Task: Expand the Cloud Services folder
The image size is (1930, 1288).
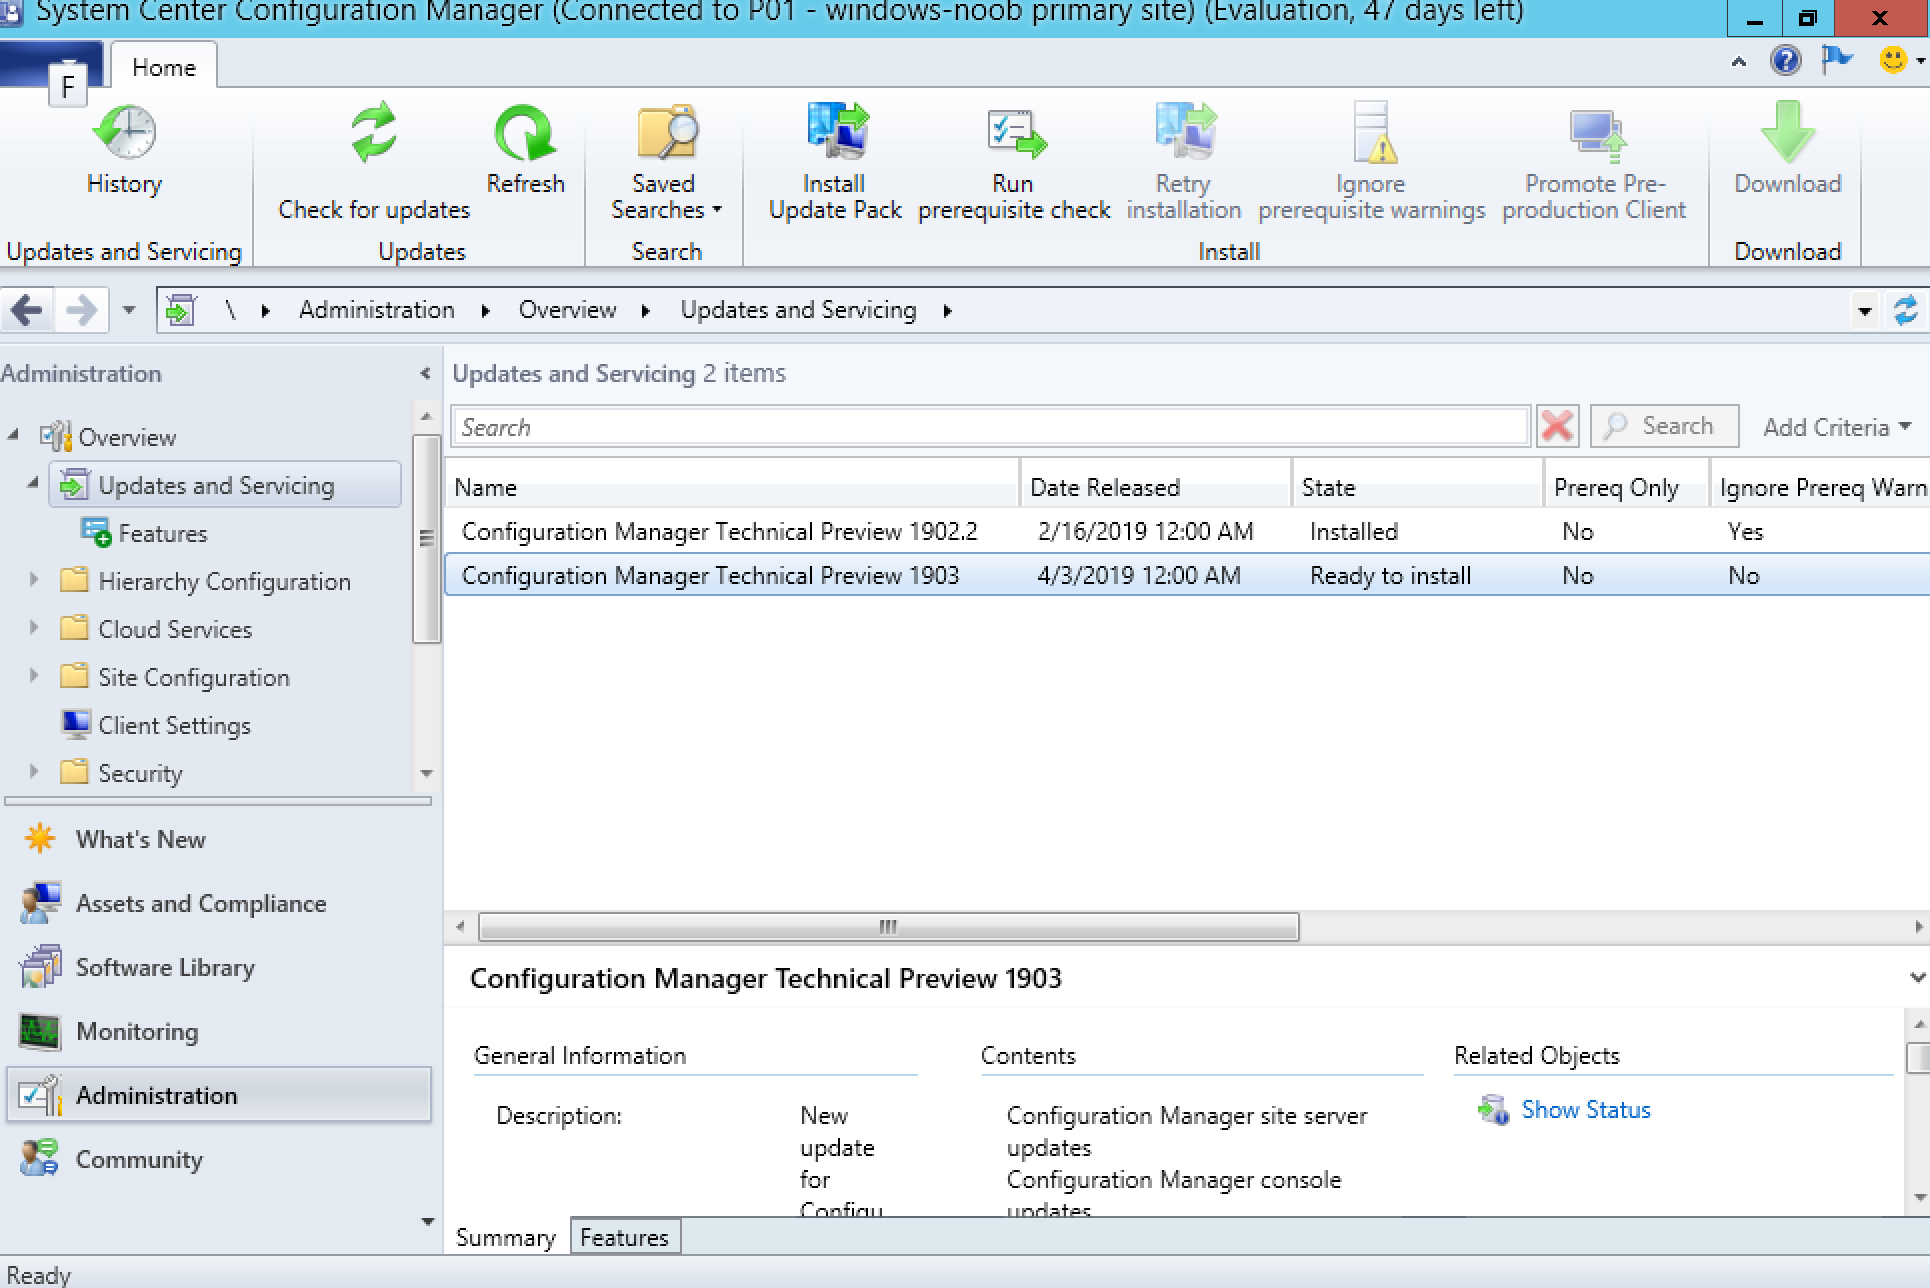Action: click(33, 627)
